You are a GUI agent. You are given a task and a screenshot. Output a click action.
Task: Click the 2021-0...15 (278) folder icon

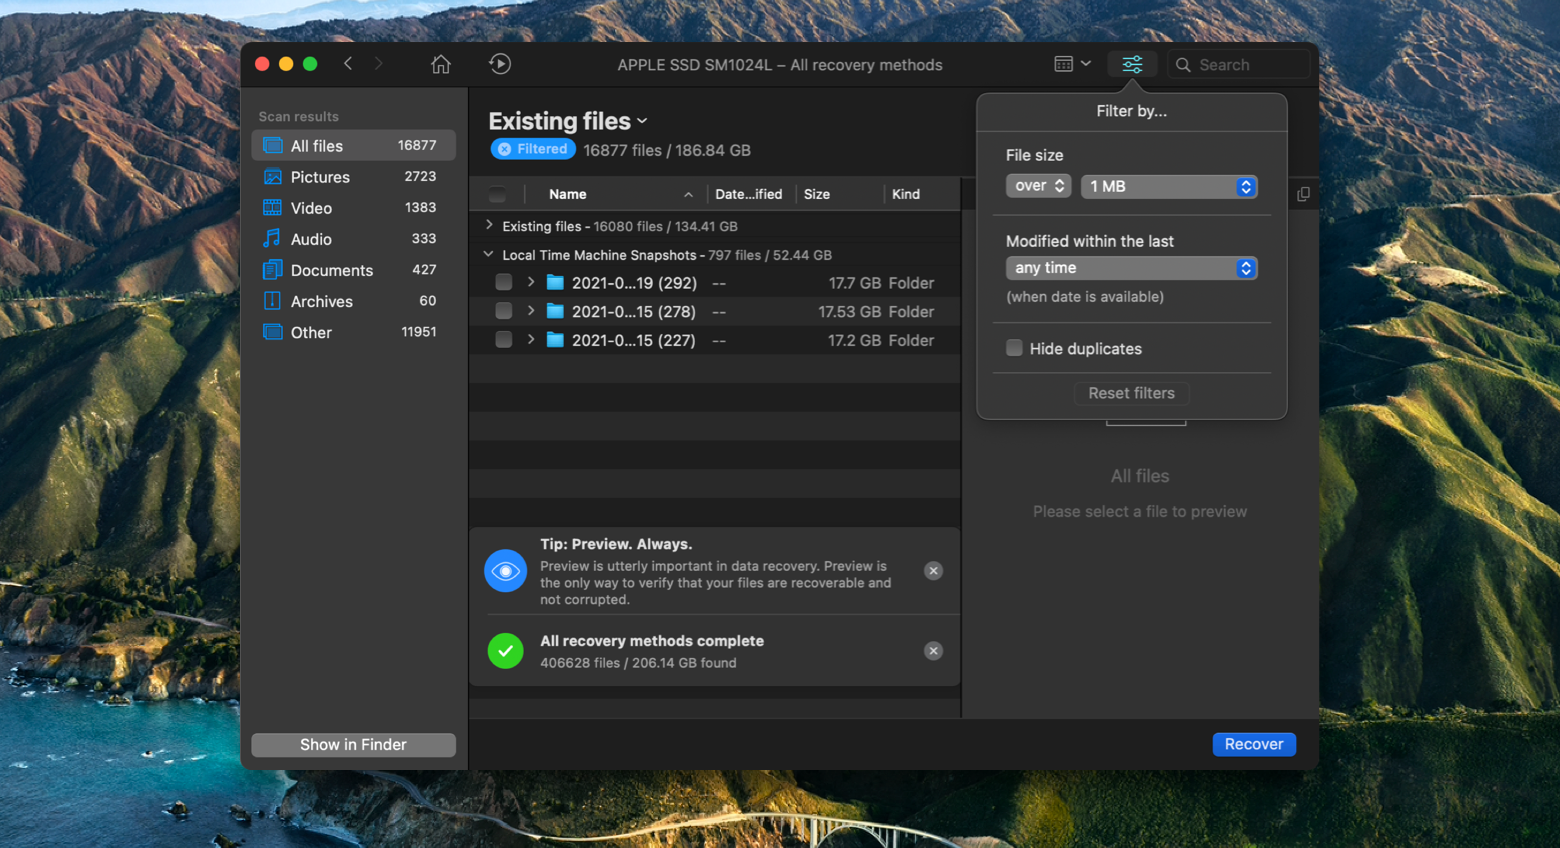point(555,312)
